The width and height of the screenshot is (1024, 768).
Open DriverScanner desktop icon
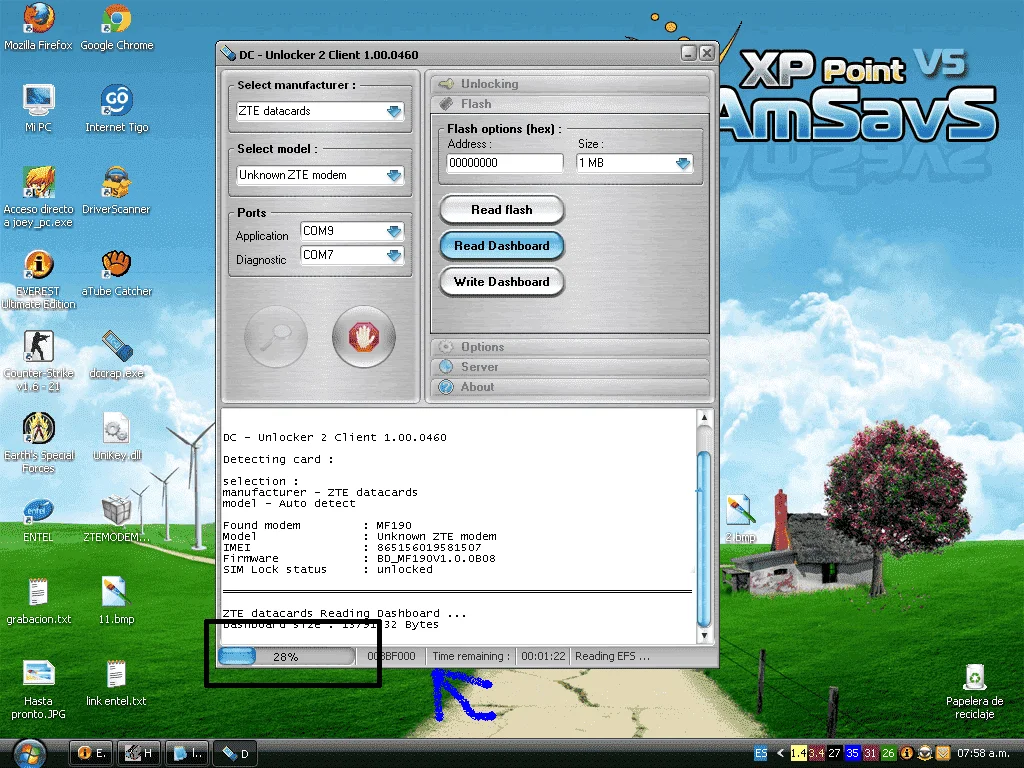[x=116, y=191]
